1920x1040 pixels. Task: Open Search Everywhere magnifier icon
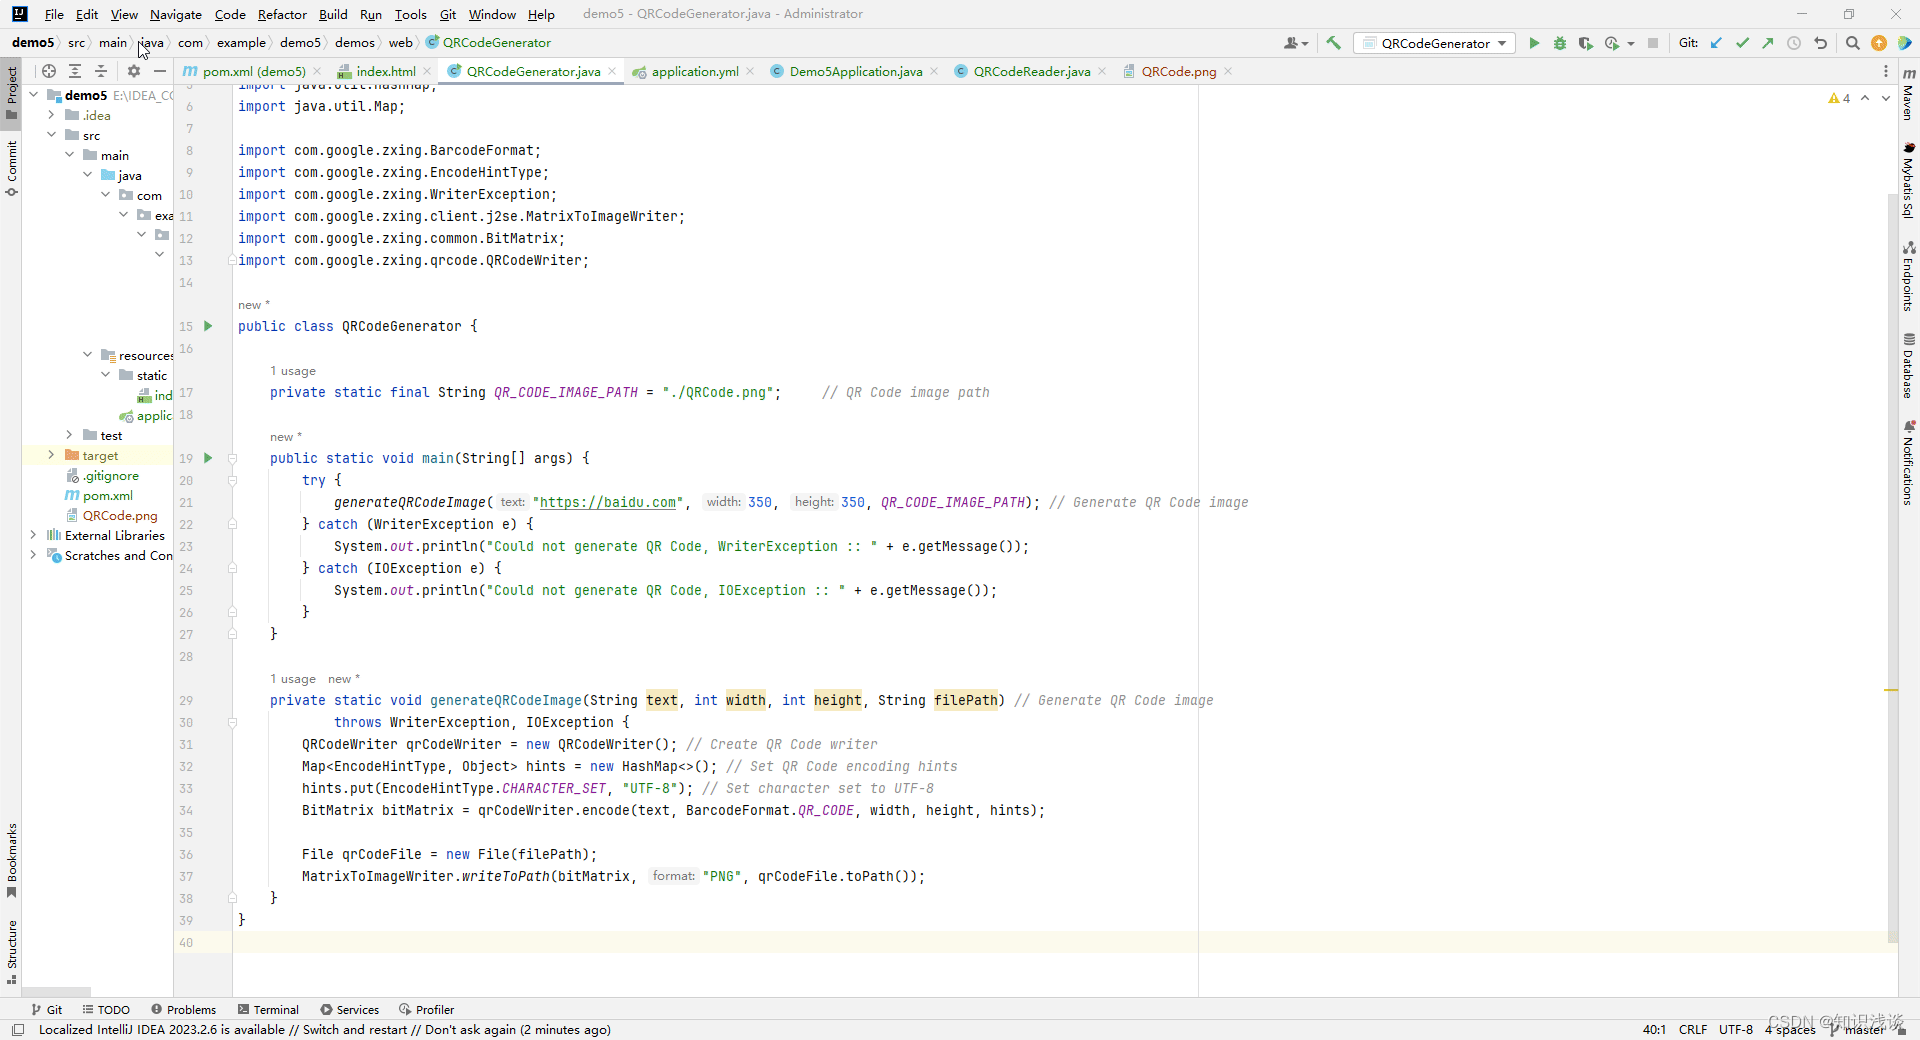[x=1853, y=43]
